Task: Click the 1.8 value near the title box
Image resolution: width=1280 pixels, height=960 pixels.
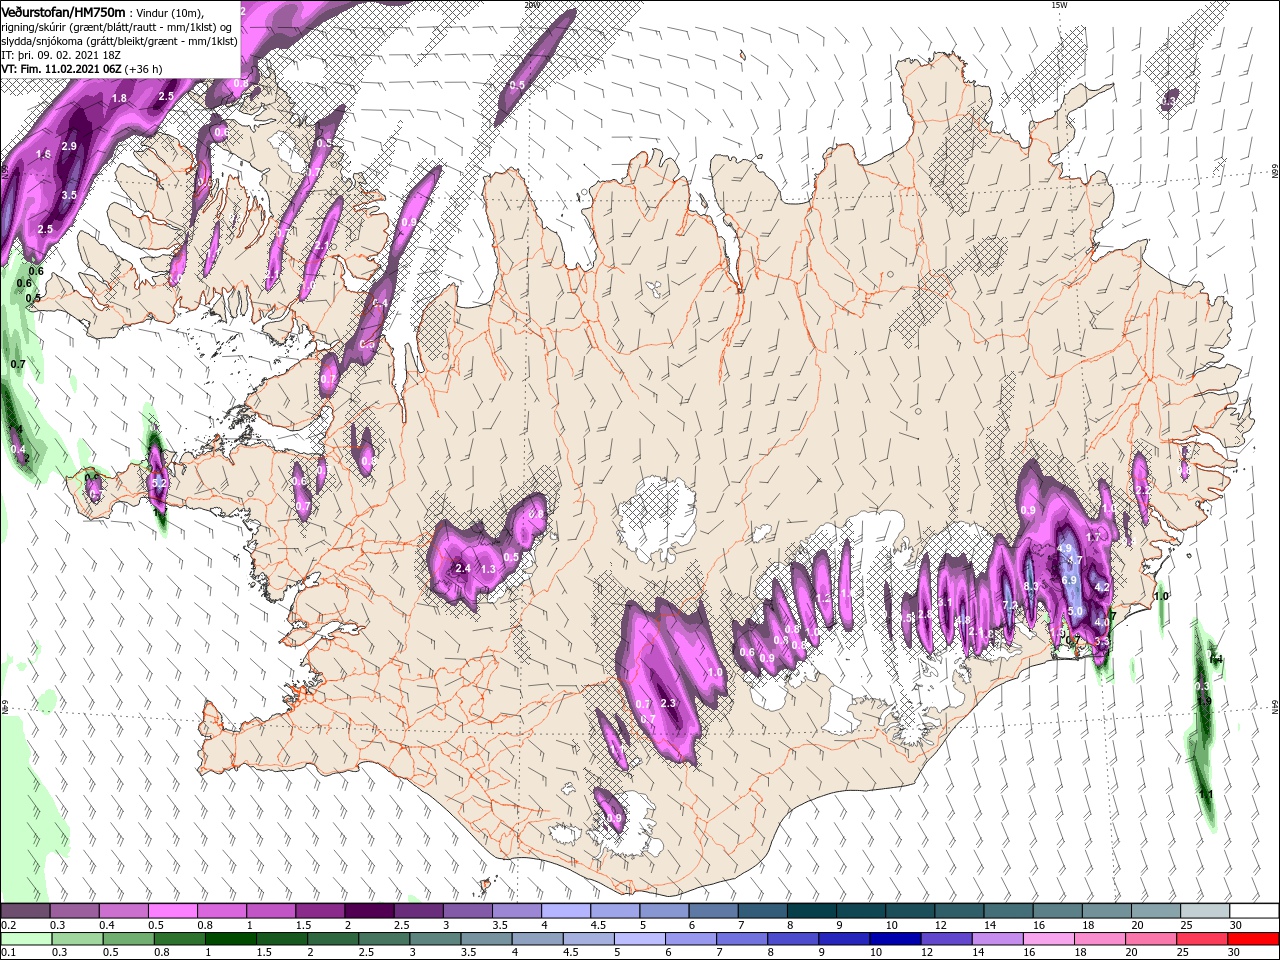Action: click(120, 98)
